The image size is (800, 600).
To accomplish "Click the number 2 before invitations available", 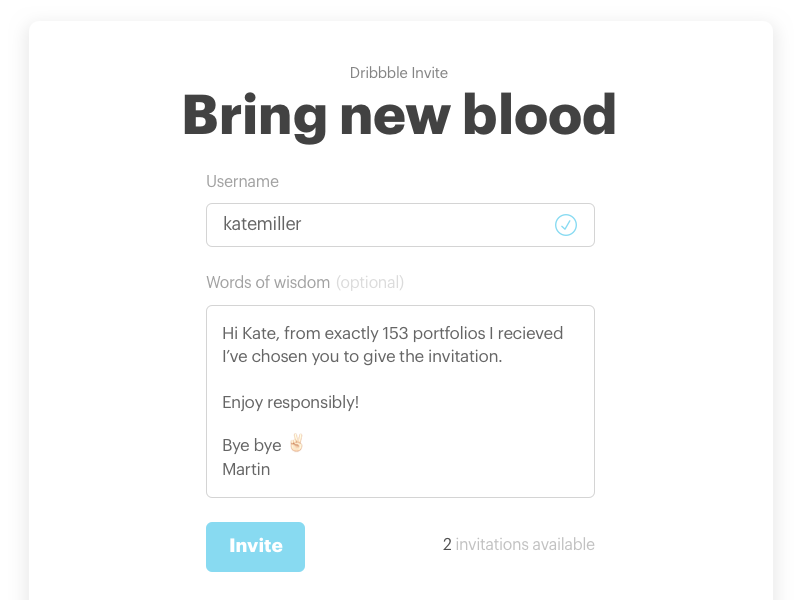I will pyautogui.click(x=447, y=545).
